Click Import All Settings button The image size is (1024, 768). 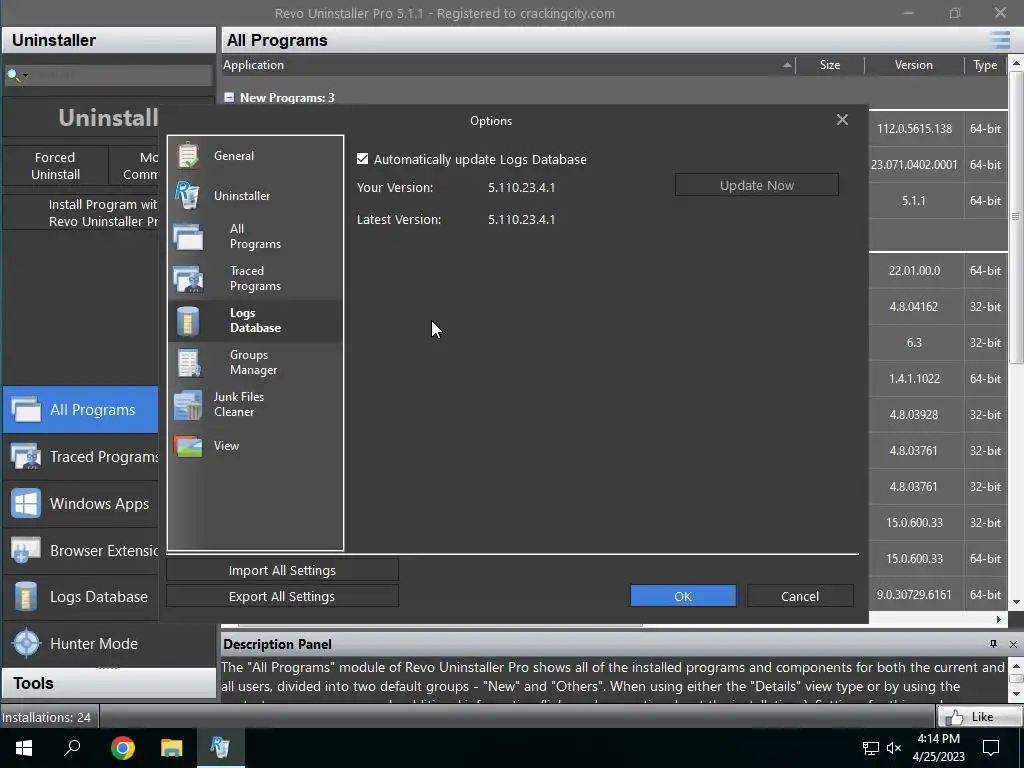282,570
